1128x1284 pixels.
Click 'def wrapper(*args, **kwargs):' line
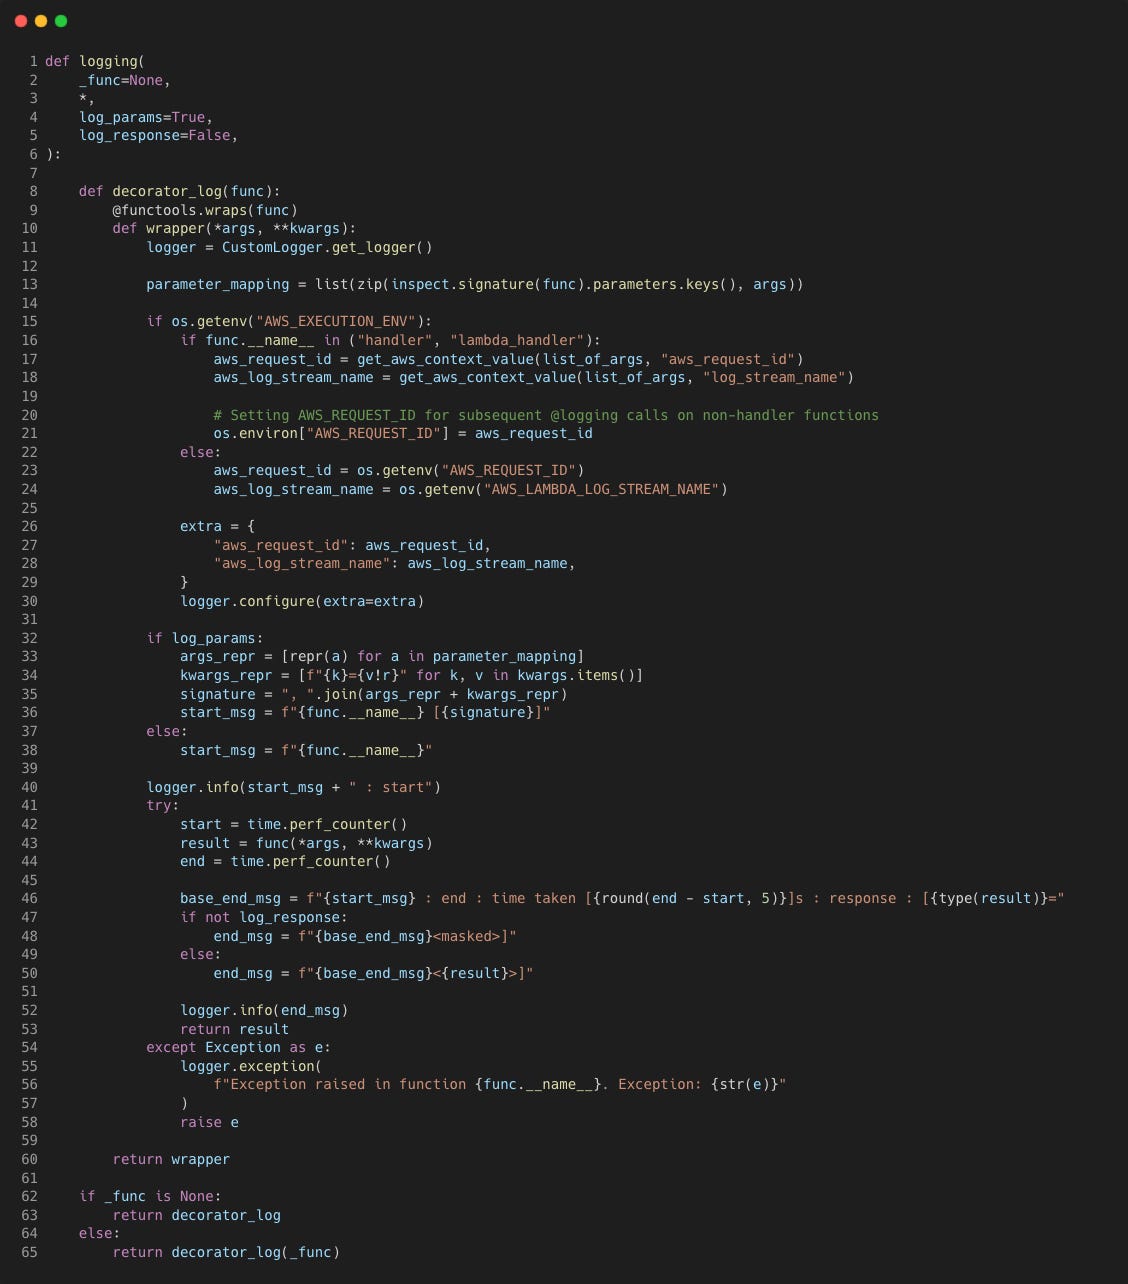(234, 228)
